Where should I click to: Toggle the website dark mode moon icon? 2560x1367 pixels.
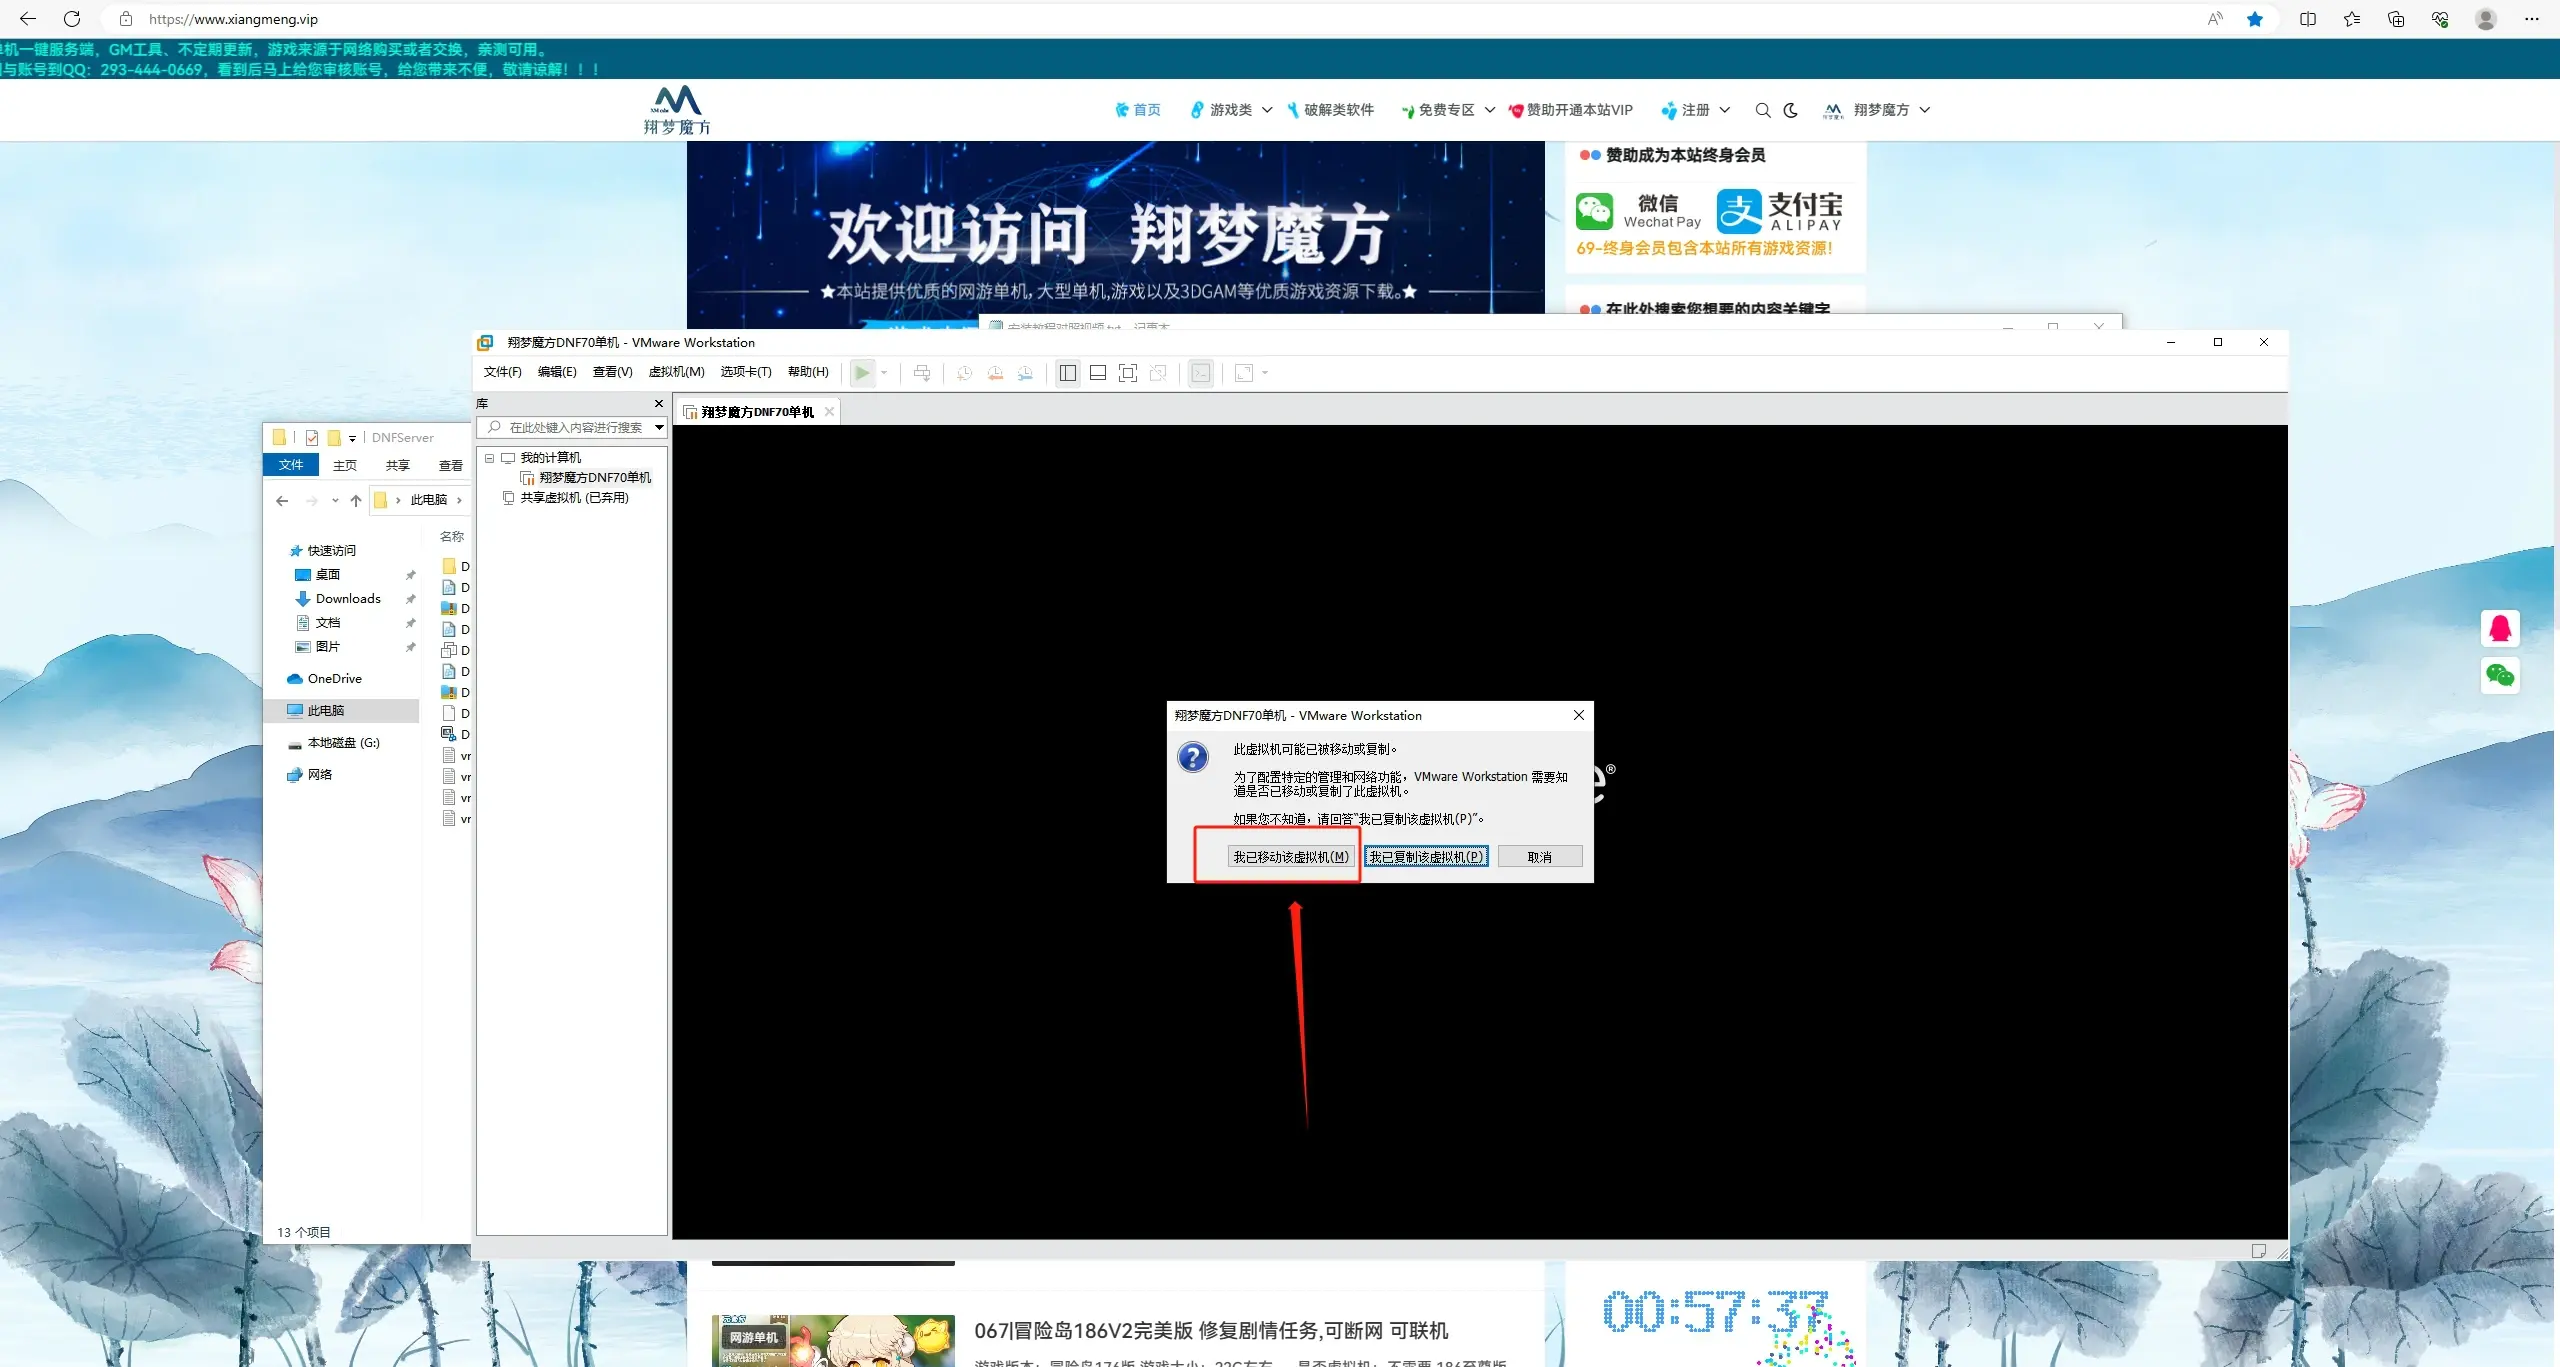coord(1791,110)
